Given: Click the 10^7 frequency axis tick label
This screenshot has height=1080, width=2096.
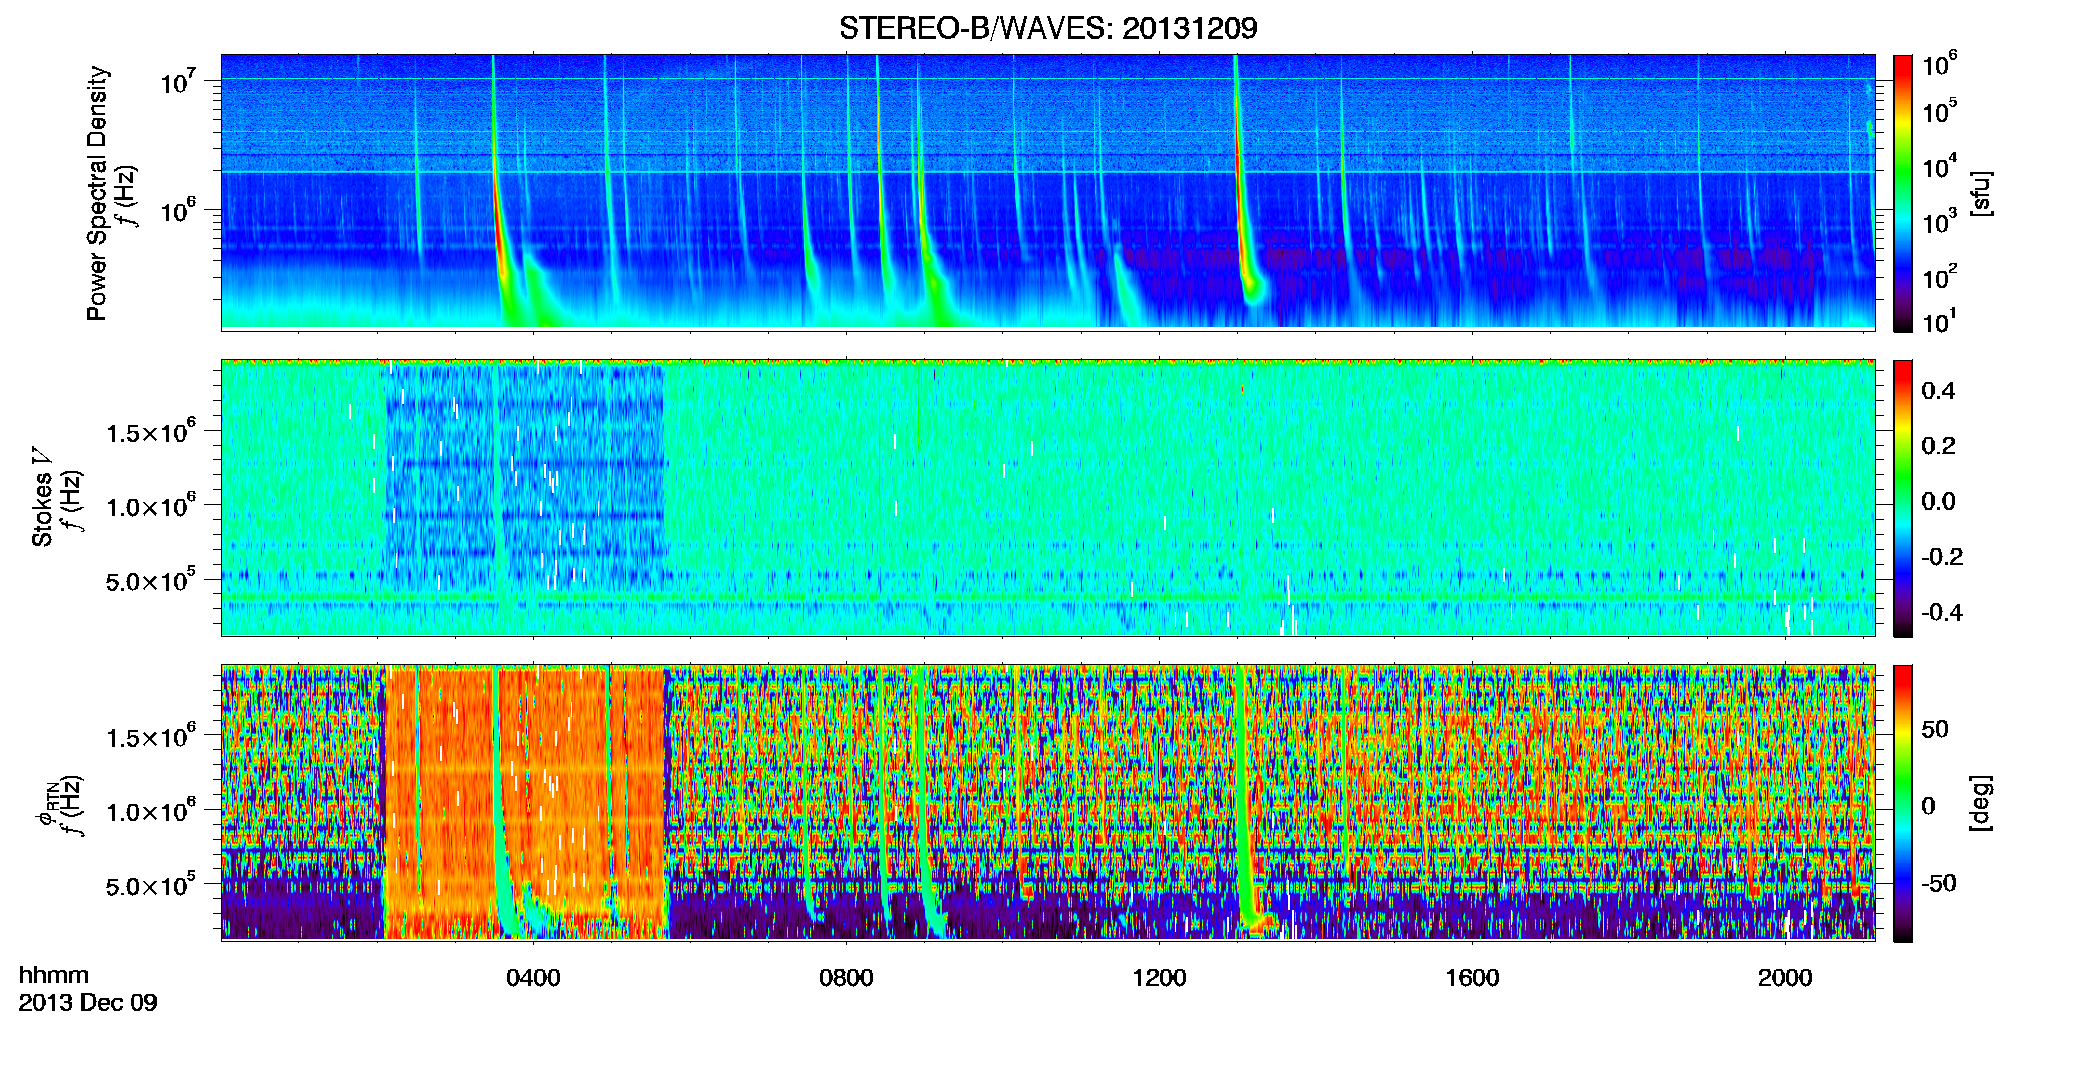Looking at the screenshot, I should pos(178,80).
